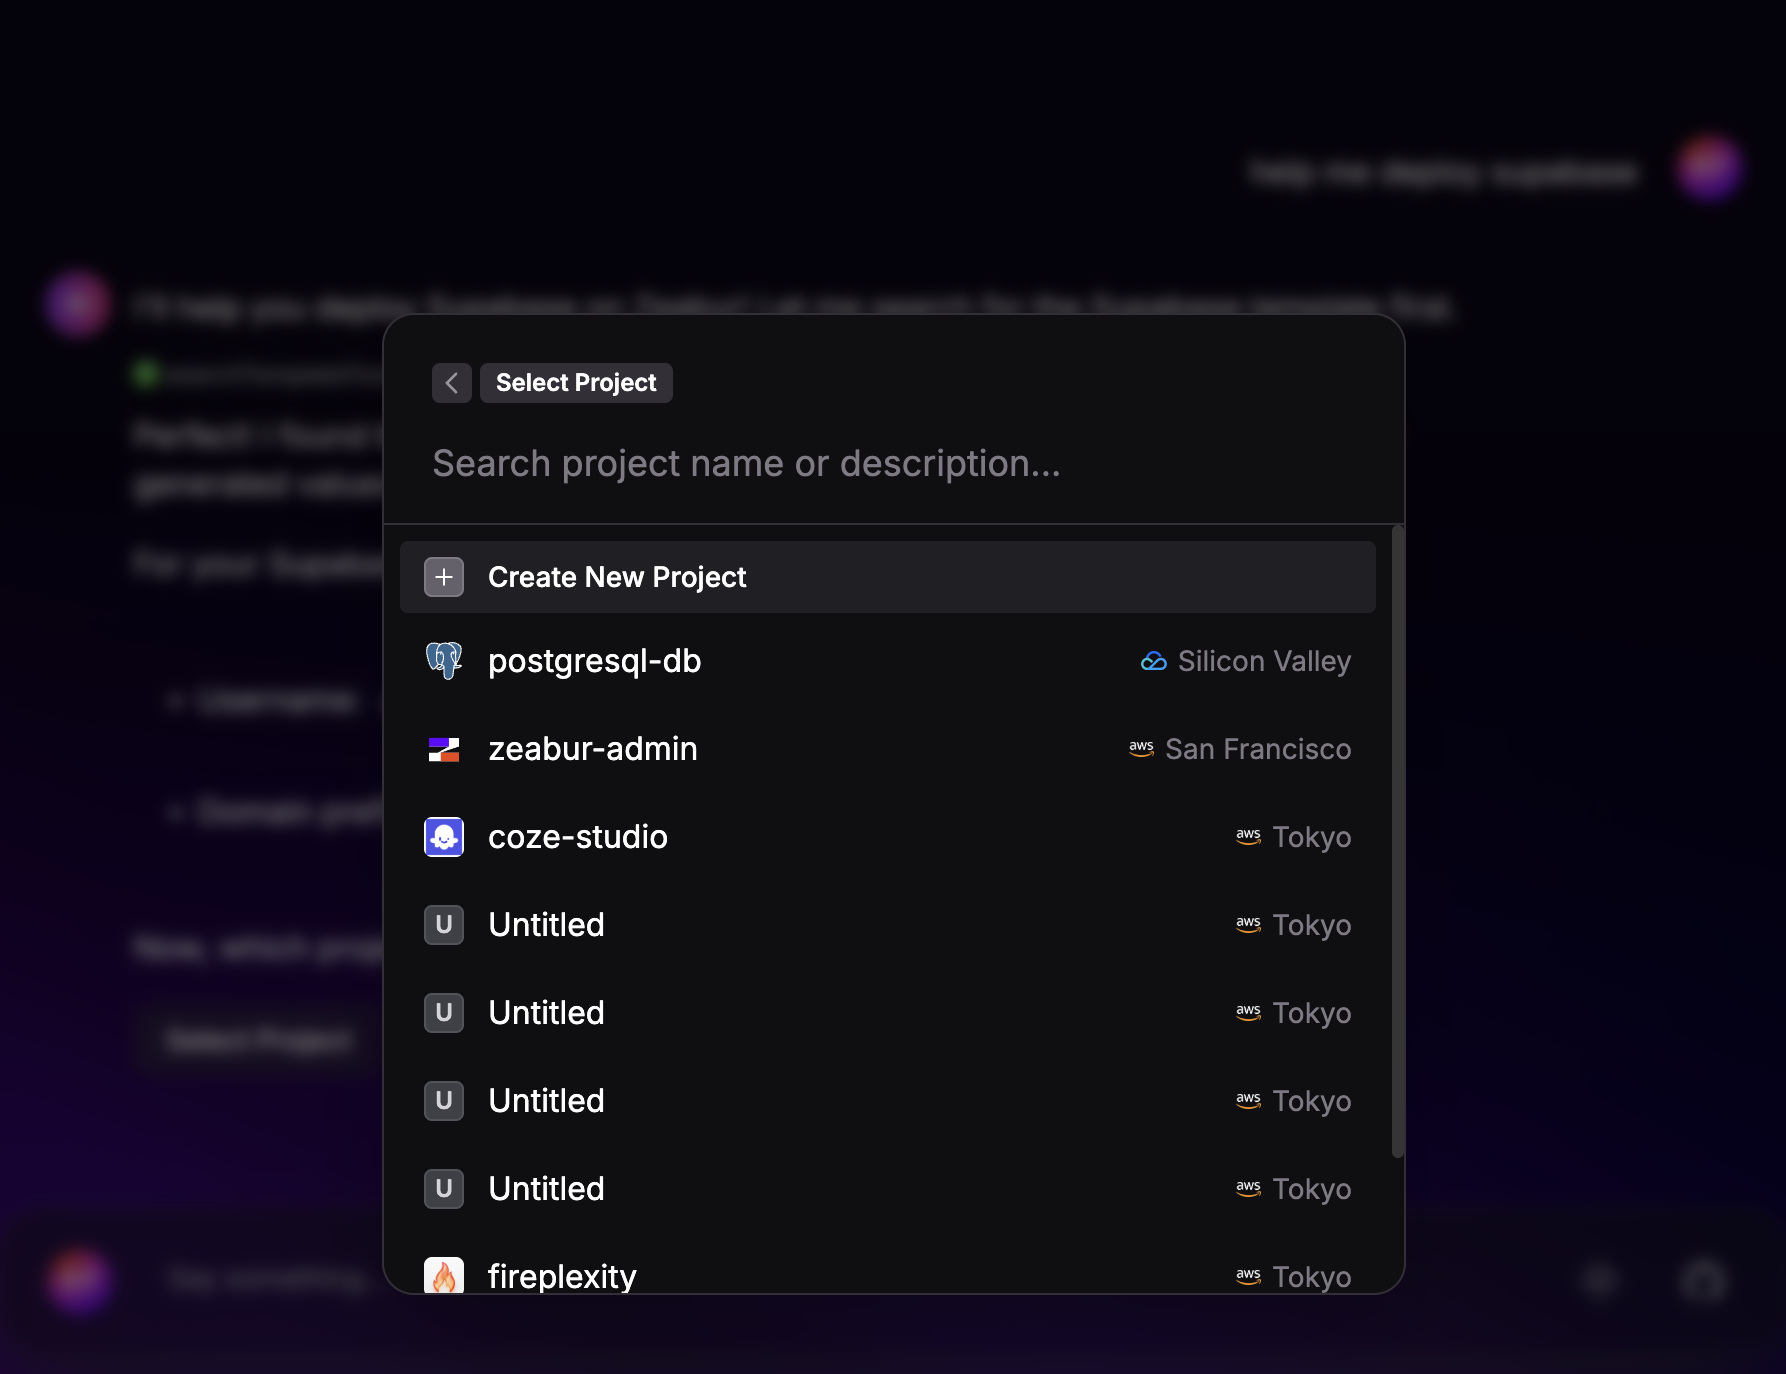This screenshot has height=1374, width=1786.
Task: Click the zeabur-admin project icon
Action: (x=444, y=748)
